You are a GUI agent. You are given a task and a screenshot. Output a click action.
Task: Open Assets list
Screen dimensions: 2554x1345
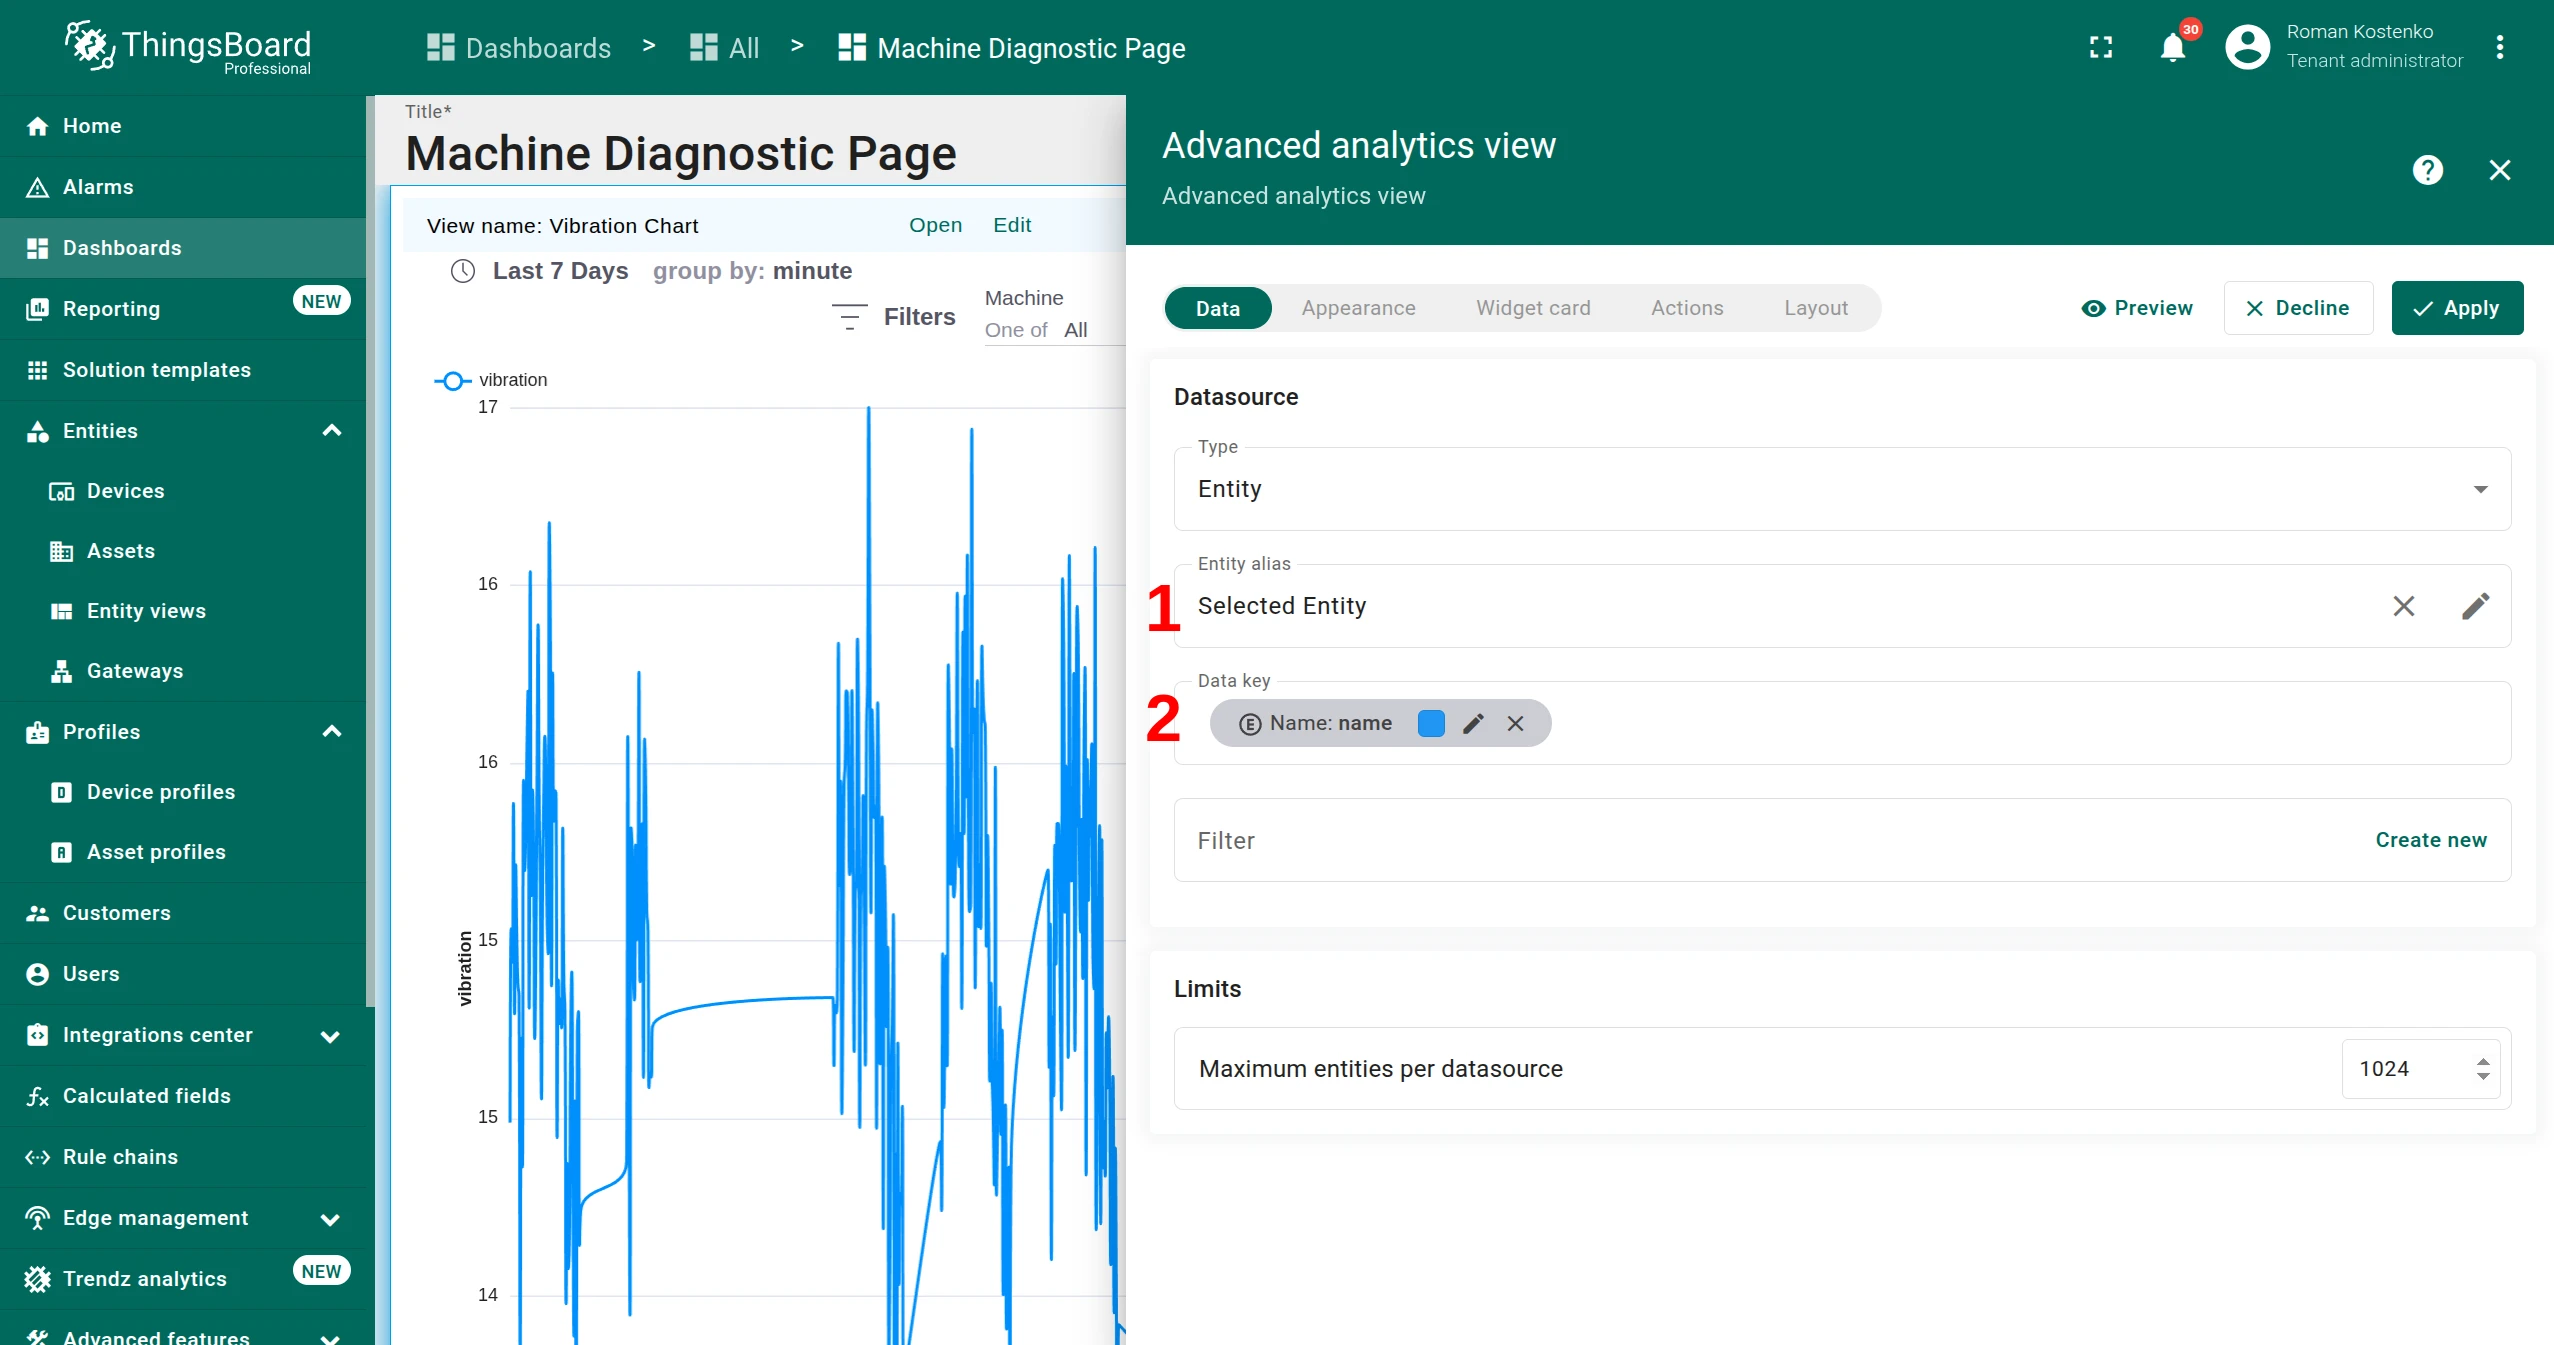[183, 551]
